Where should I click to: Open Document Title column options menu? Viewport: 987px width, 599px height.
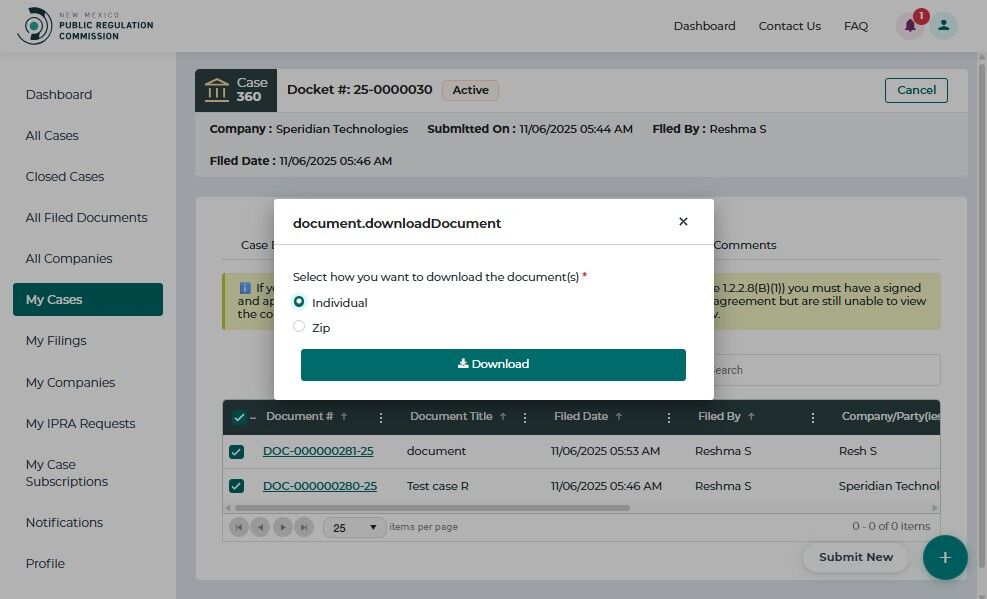coord(525,418)
